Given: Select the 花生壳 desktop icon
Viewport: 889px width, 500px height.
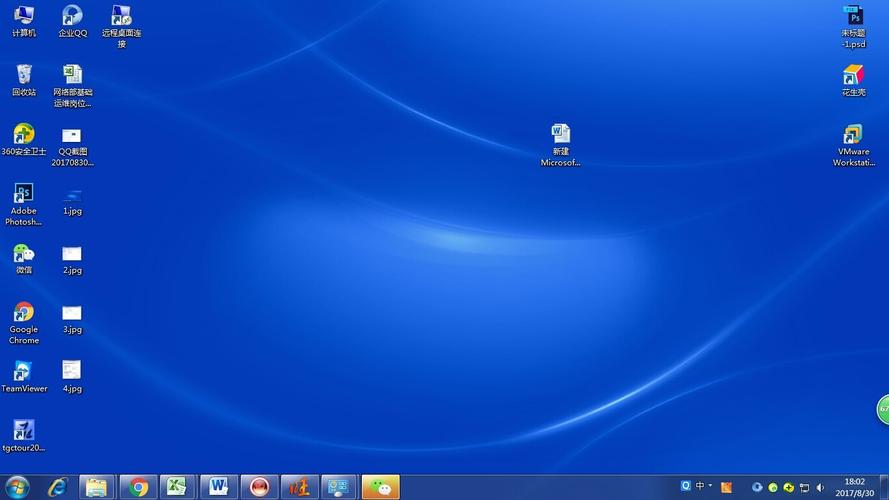Looking at the screenshot, I should coord(853,76).
